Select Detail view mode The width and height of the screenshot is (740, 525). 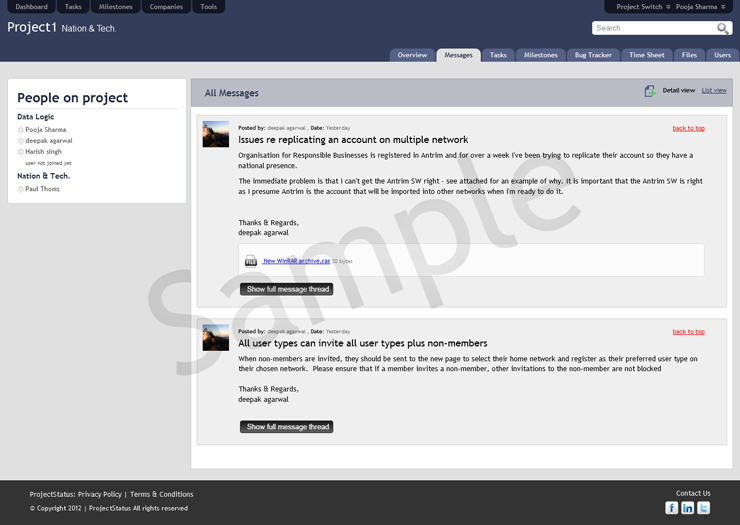click(678, 91)
